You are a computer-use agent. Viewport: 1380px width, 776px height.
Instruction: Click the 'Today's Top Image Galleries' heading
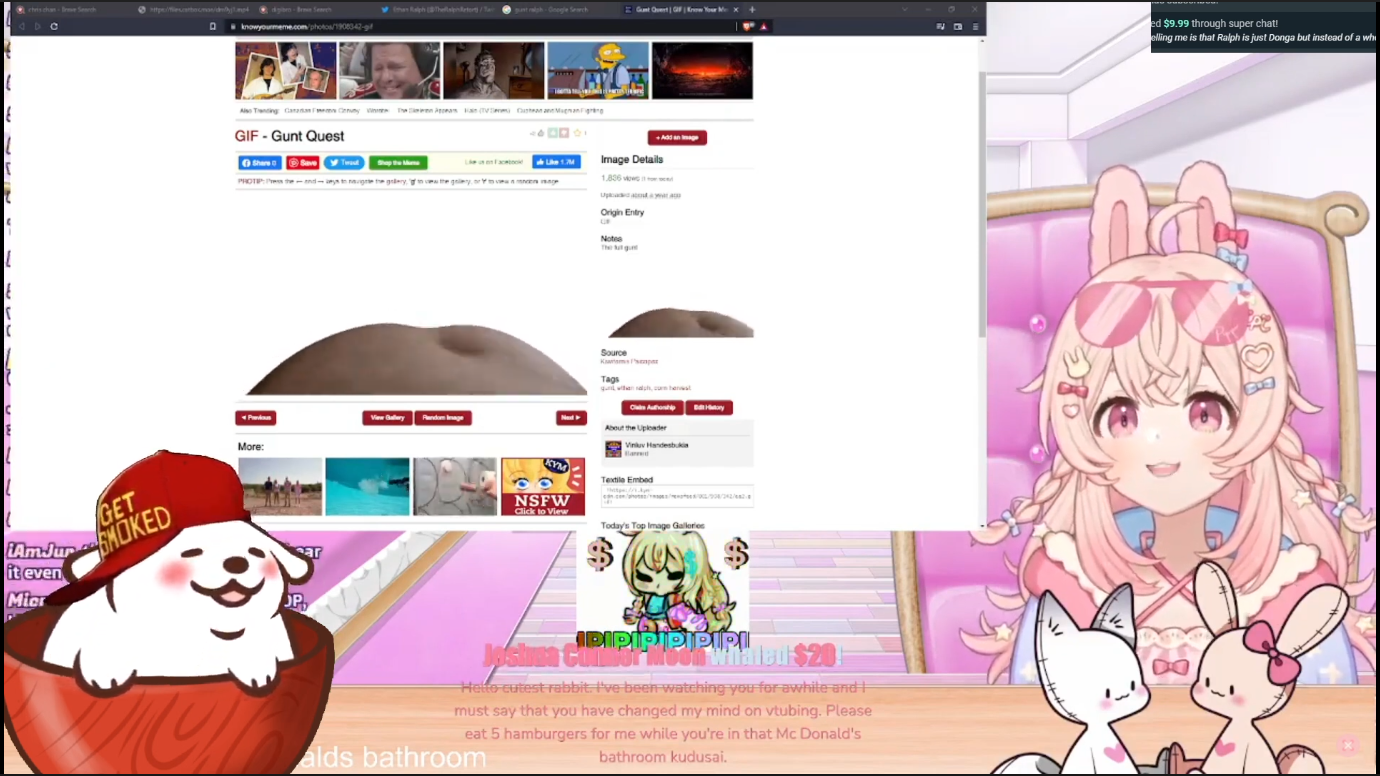[653, 525]
